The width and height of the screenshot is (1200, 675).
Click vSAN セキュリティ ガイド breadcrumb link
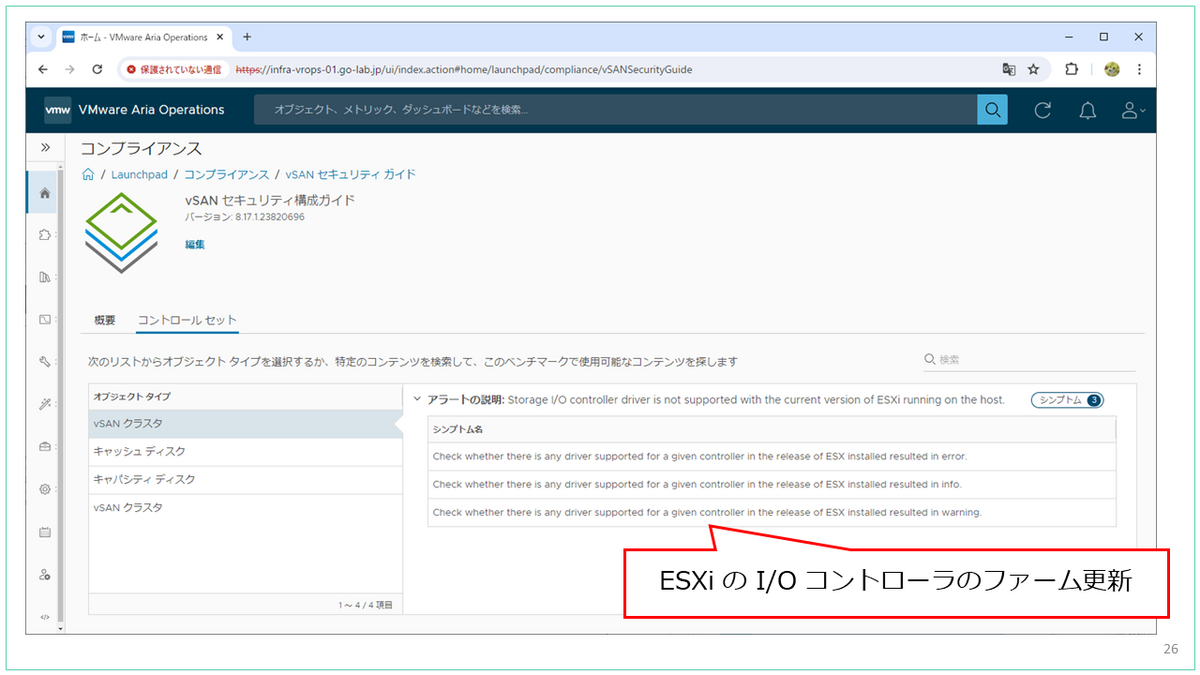click(351, 174)
